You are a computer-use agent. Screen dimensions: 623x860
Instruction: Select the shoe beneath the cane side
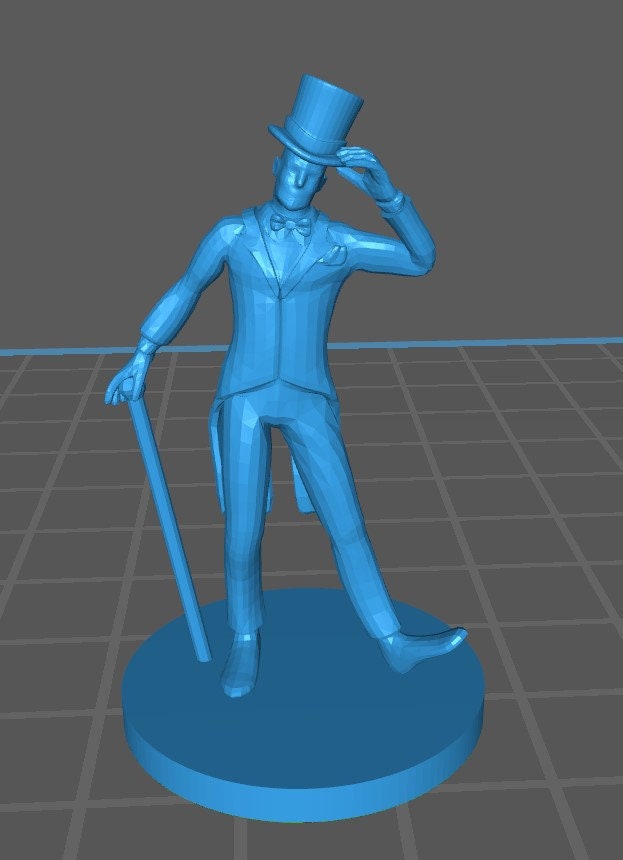(x=240, y=670)
